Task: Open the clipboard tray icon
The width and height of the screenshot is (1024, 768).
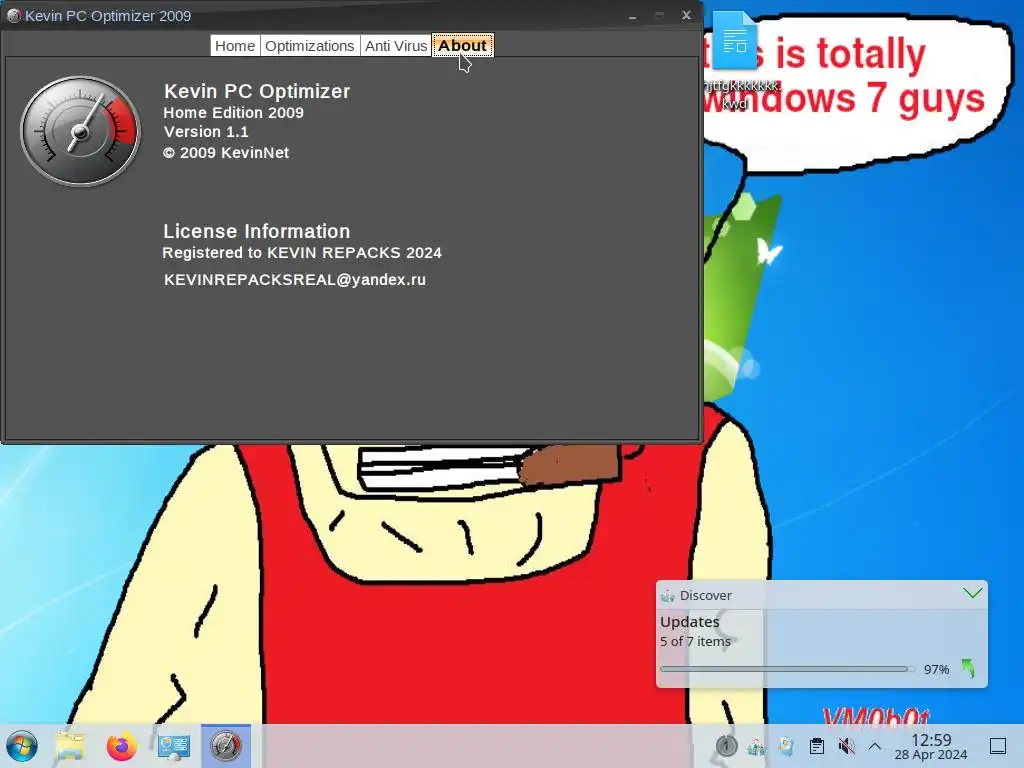Action: click(816, 746)
